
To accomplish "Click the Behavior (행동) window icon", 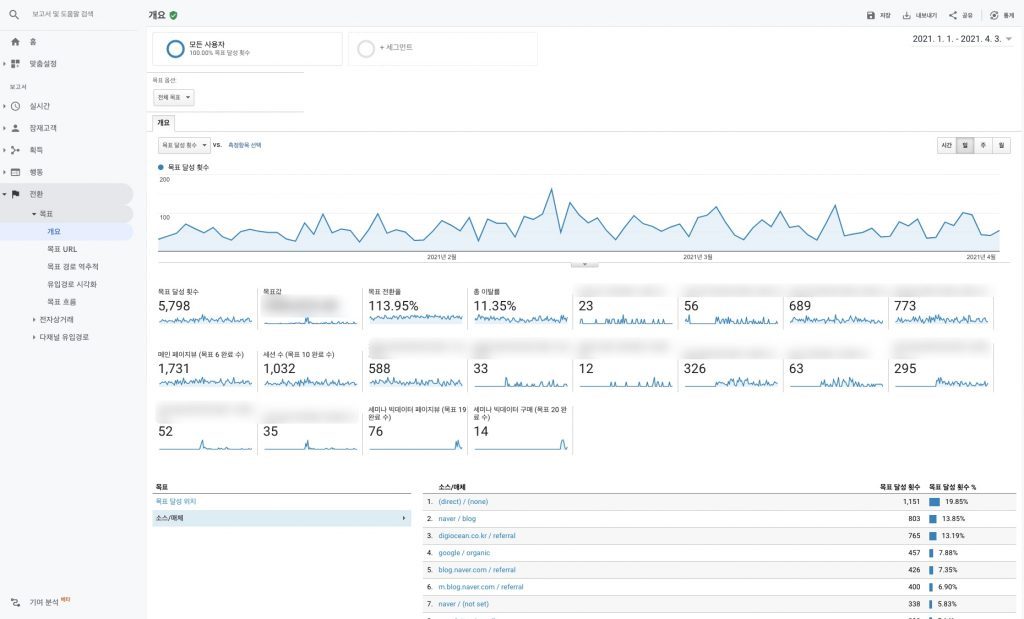I will click(x=15, y=172).
